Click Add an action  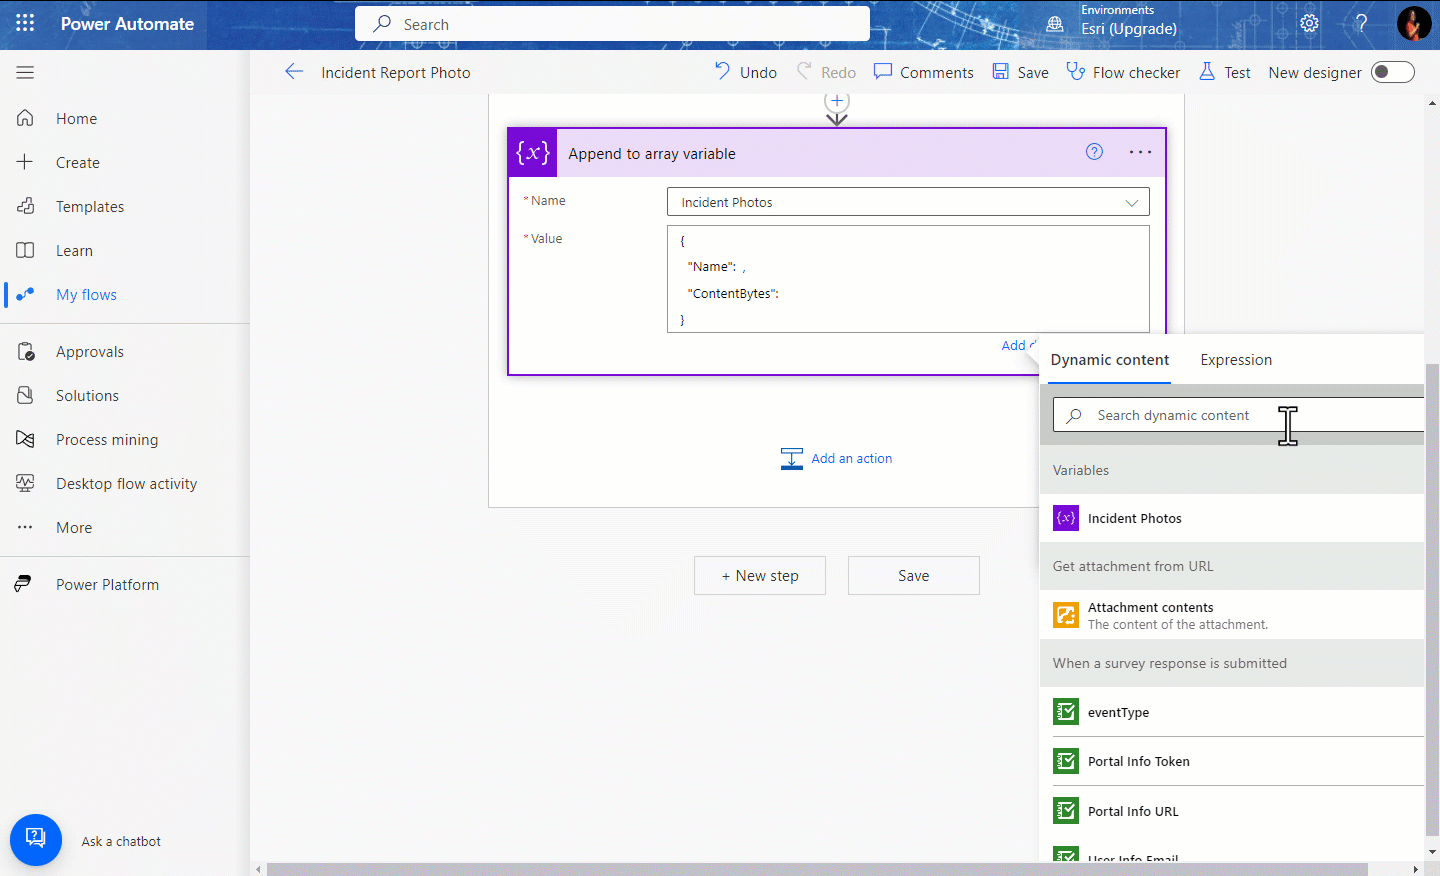pos(837,458)
